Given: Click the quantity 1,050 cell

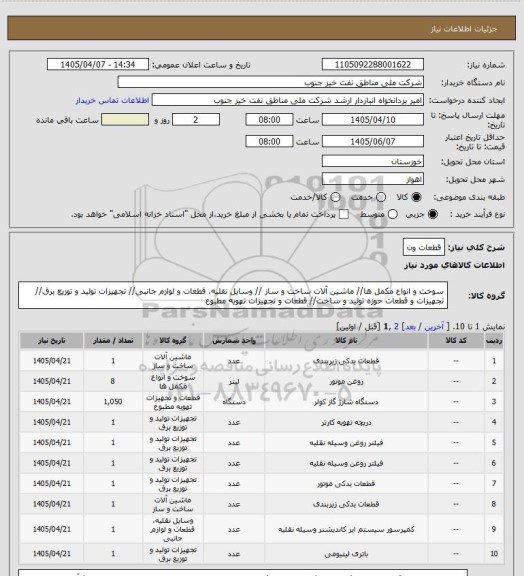Looking at the screenshot, I should click(113, 402).
